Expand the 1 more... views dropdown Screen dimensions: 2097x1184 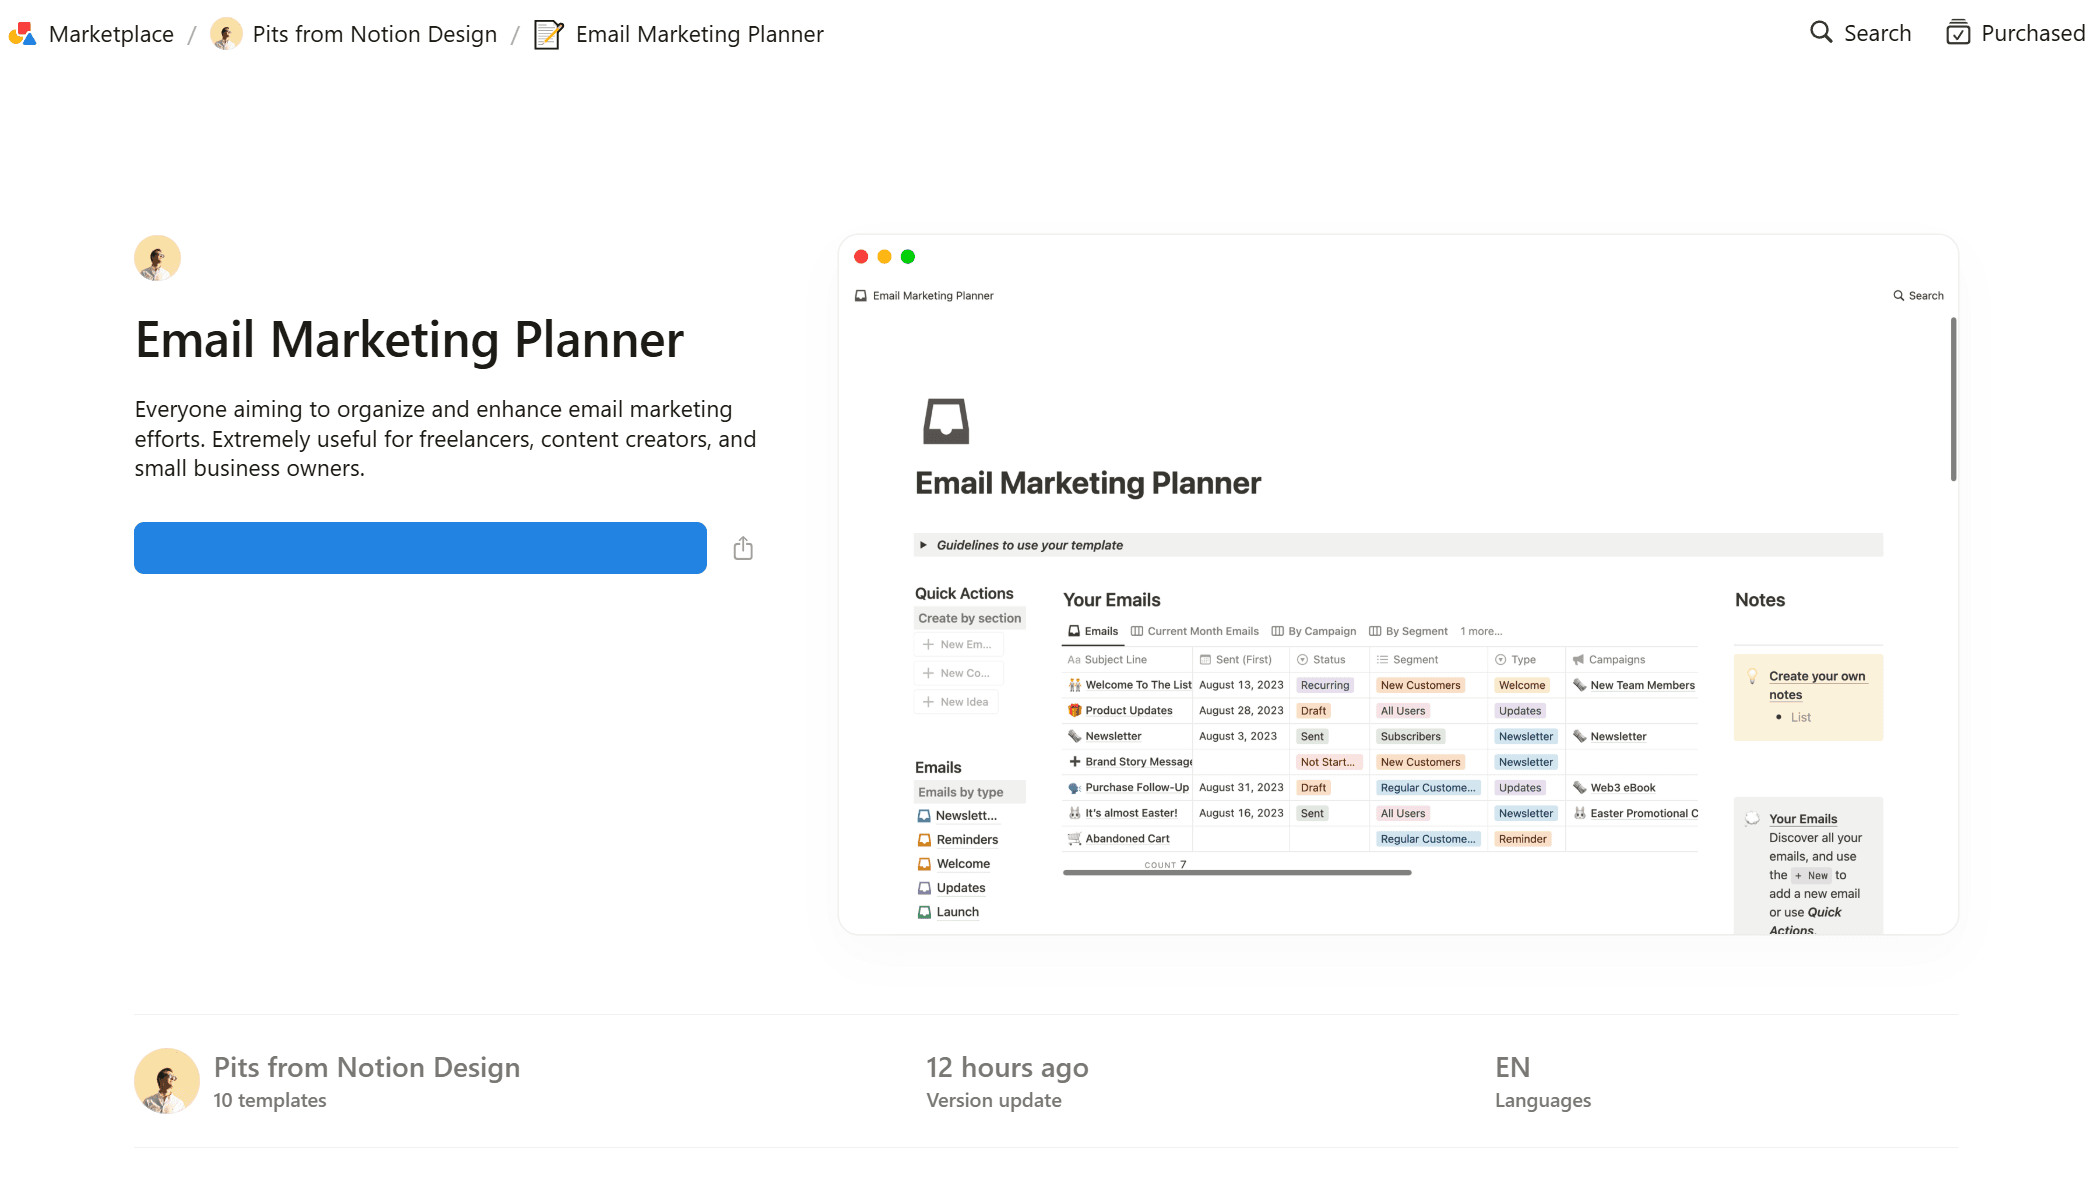click(1481, 631)
